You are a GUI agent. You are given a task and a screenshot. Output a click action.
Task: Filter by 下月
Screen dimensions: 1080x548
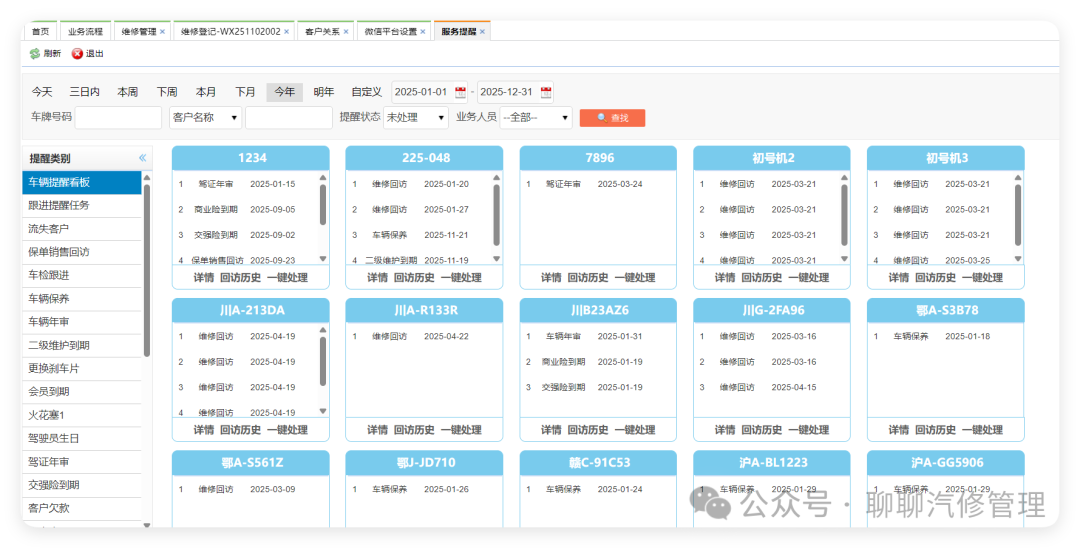pos(245,92)
